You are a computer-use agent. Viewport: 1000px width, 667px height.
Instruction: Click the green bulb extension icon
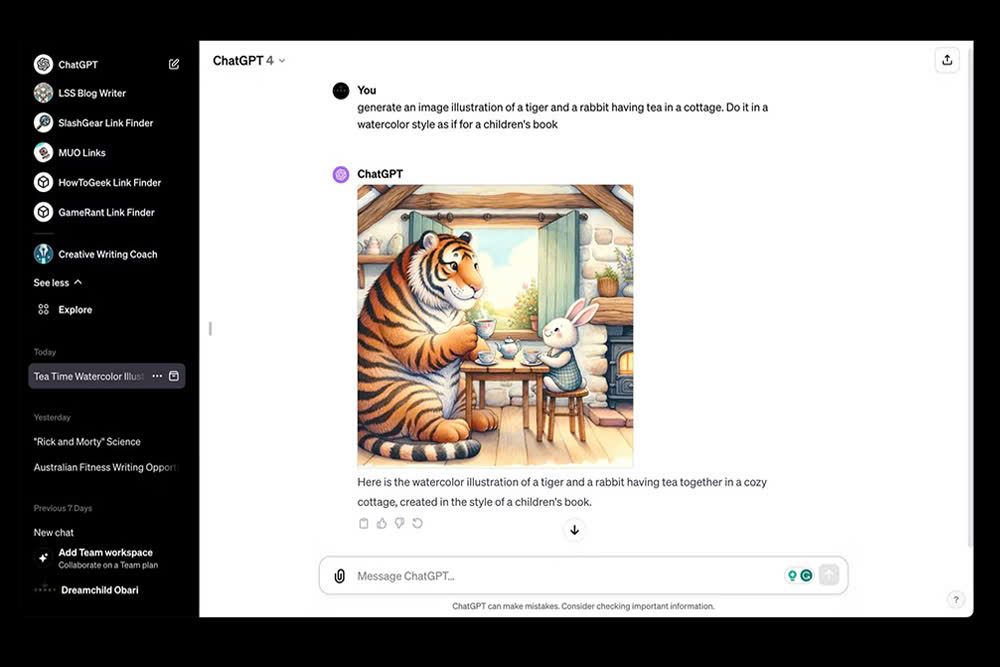pos(792,575)
